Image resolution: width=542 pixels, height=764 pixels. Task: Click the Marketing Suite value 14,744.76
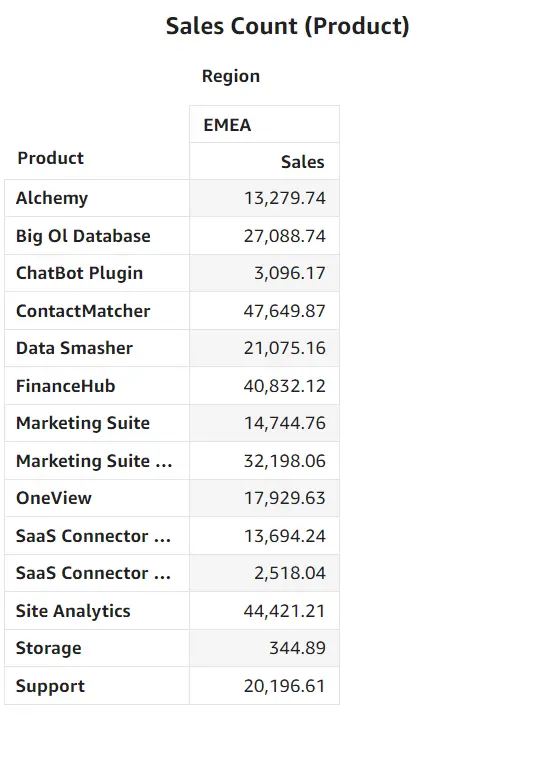click(x=285, y=423)
